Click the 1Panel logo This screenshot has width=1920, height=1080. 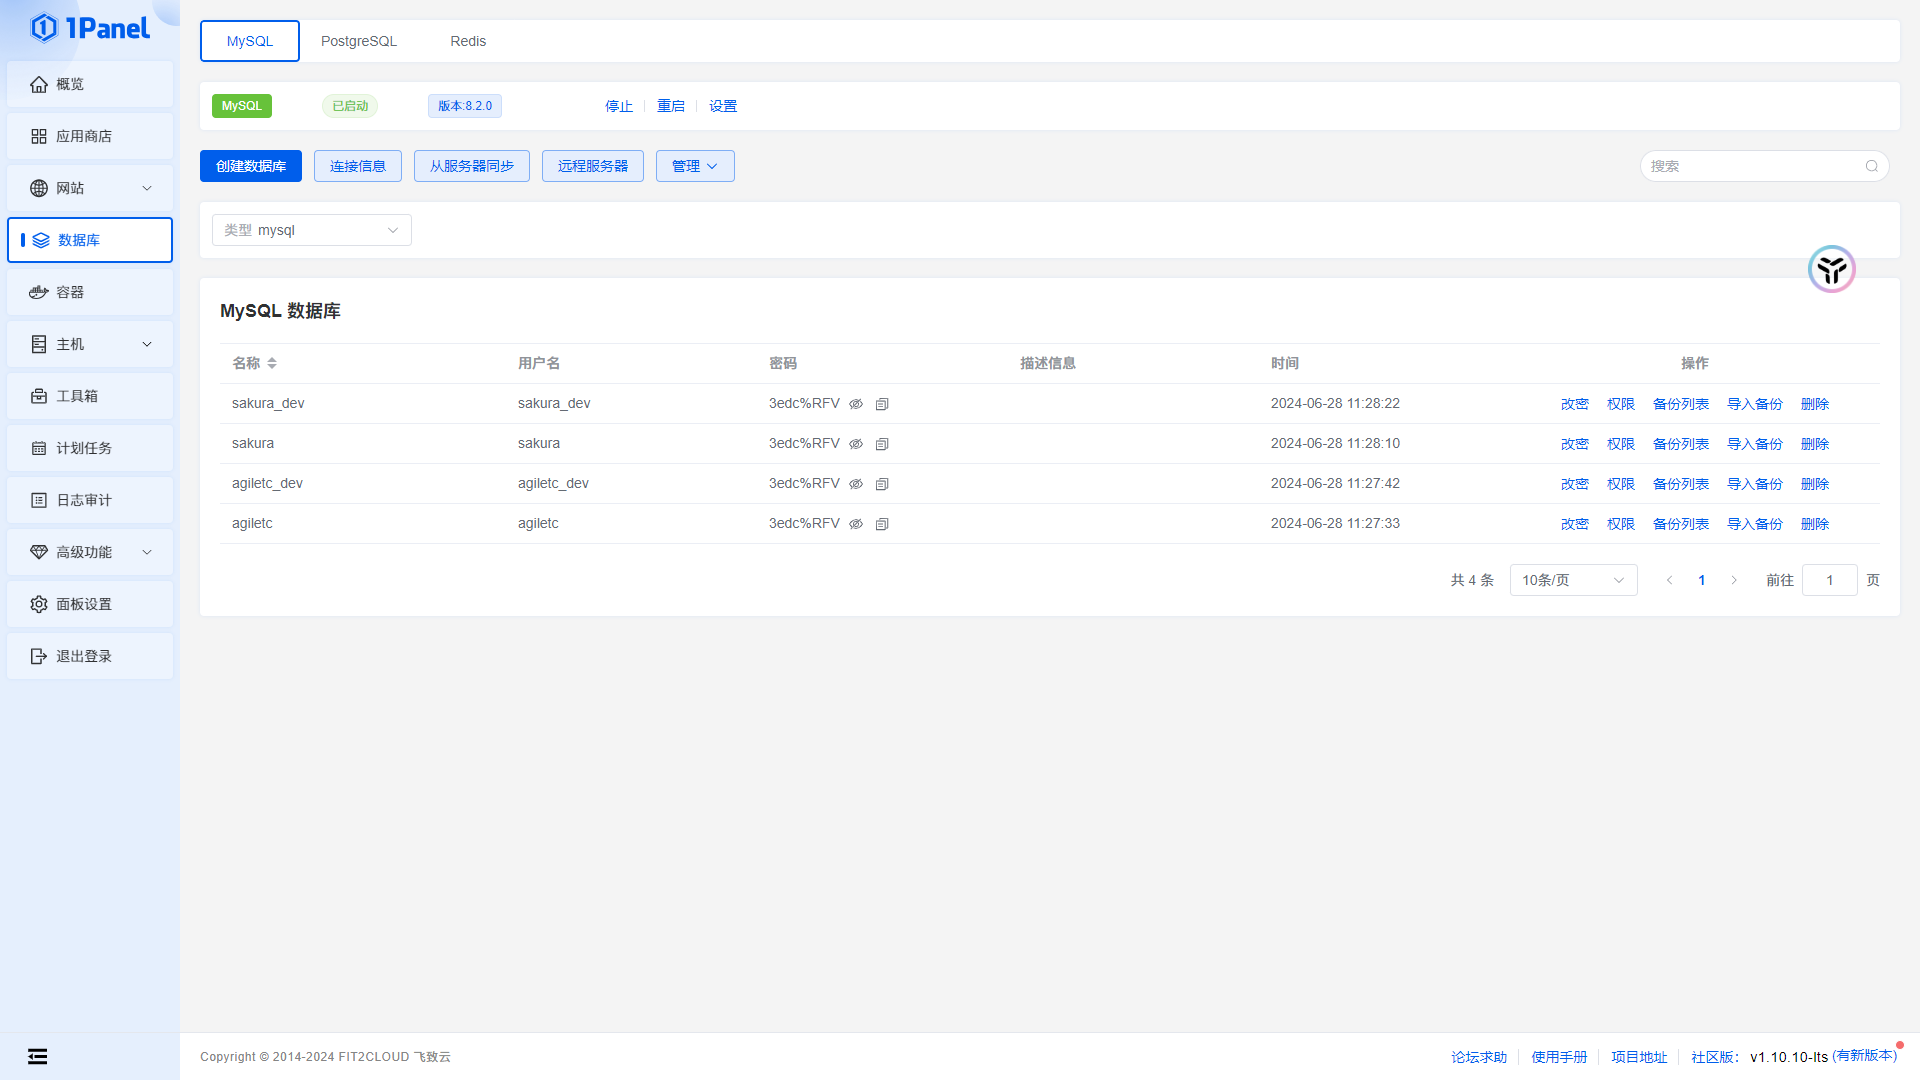point(90,28)
